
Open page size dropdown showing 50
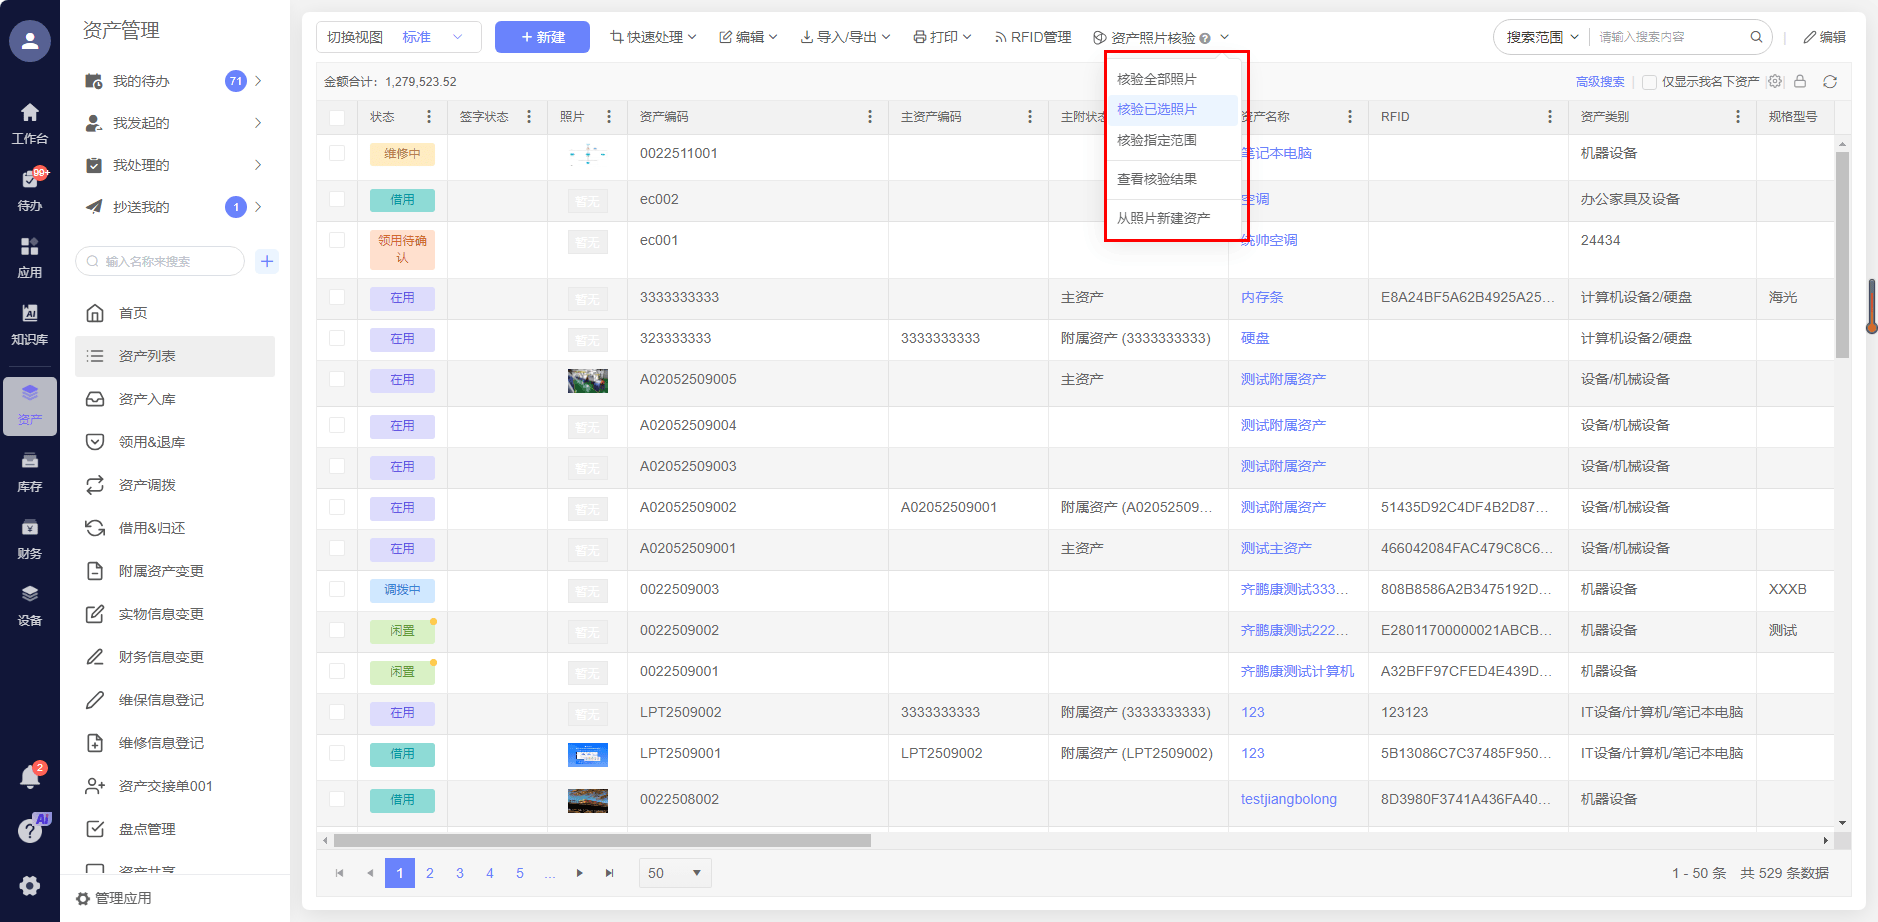[x=675, y=873]
